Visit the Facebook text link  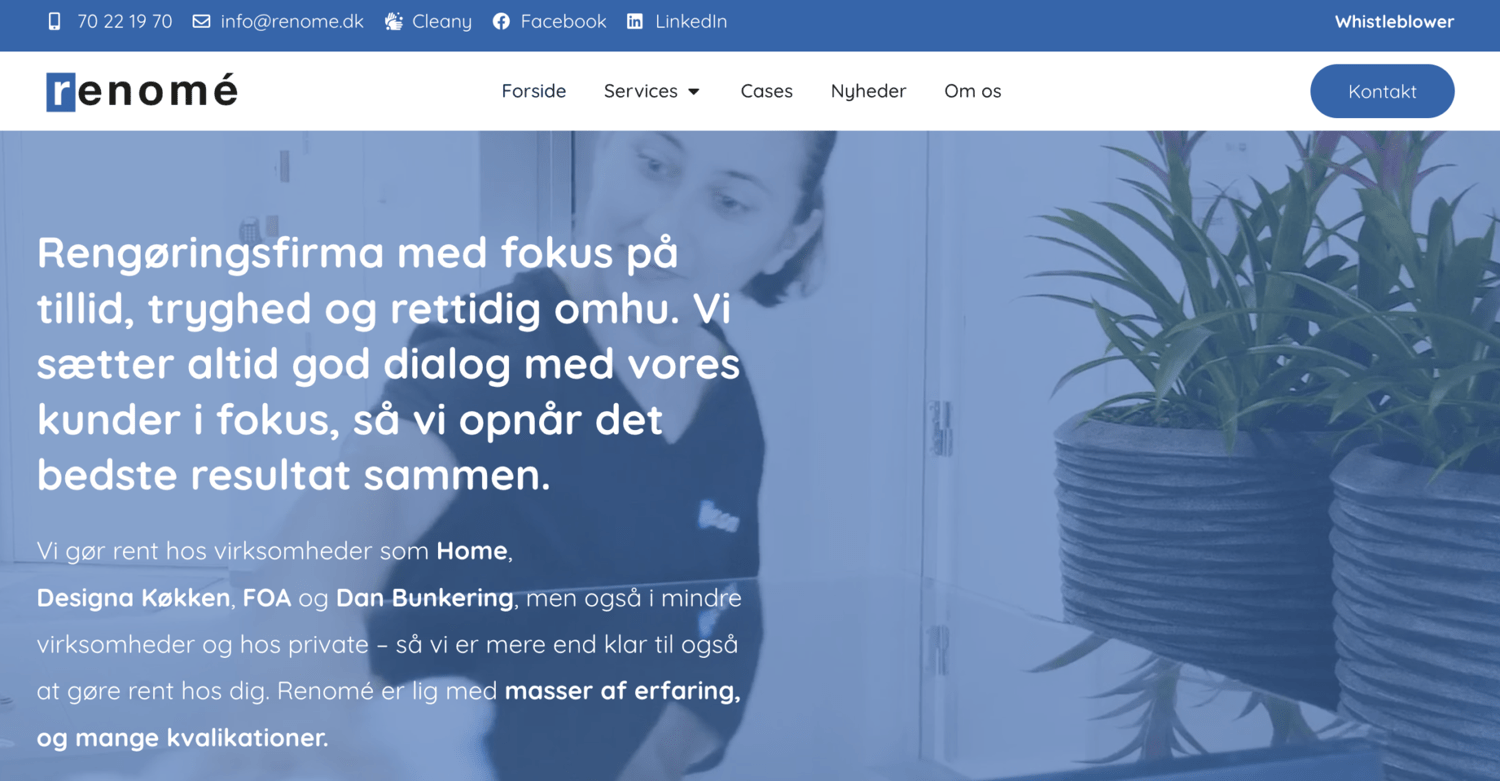(563, 21)
